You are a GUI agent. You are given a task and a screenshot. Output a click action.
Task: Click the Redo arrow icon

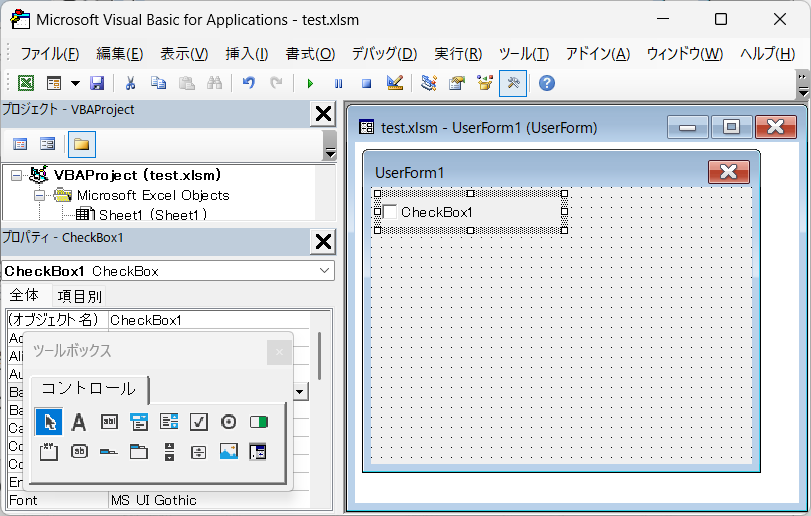277,83
